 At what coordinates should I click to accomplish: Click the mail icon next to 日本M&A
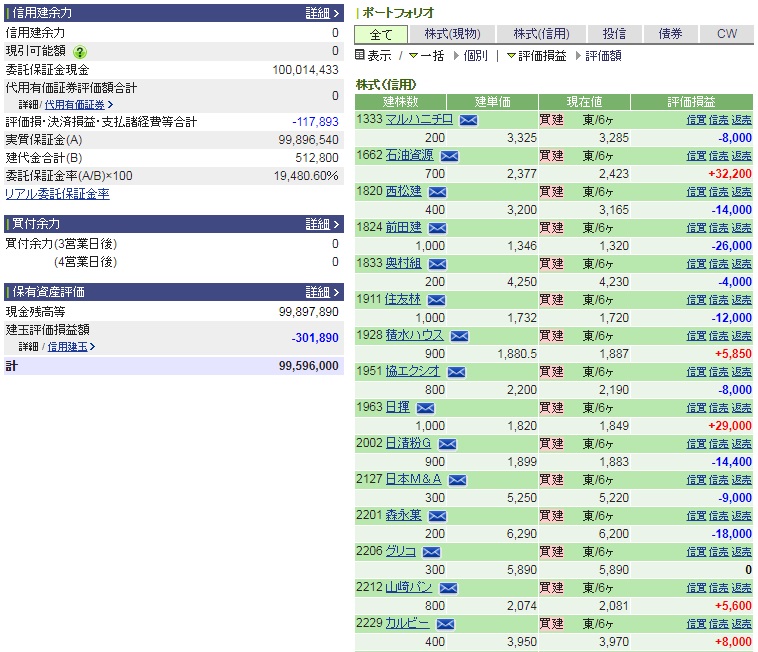point(457,480)
